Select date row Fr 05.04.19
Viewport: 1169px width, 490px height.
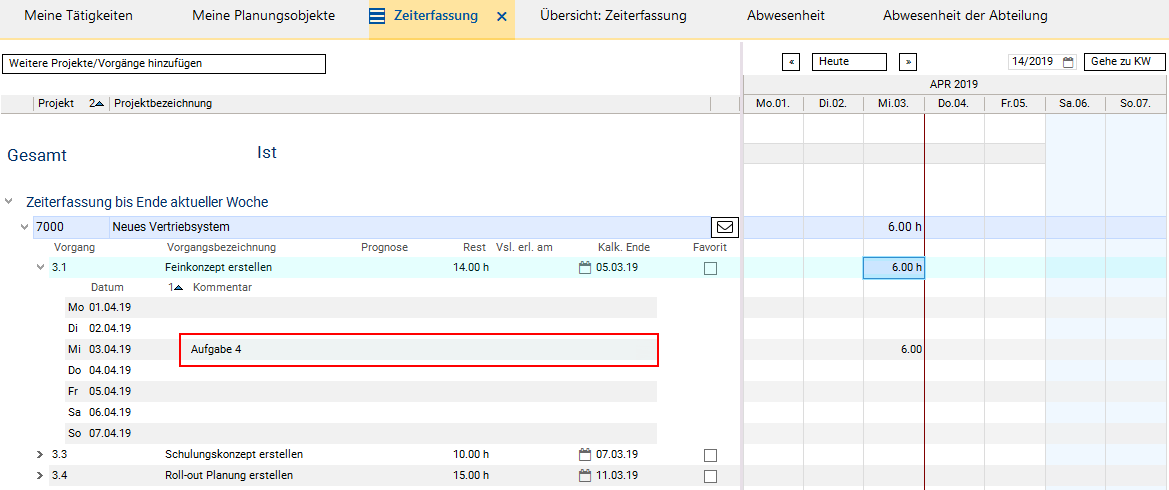point(361,391)
